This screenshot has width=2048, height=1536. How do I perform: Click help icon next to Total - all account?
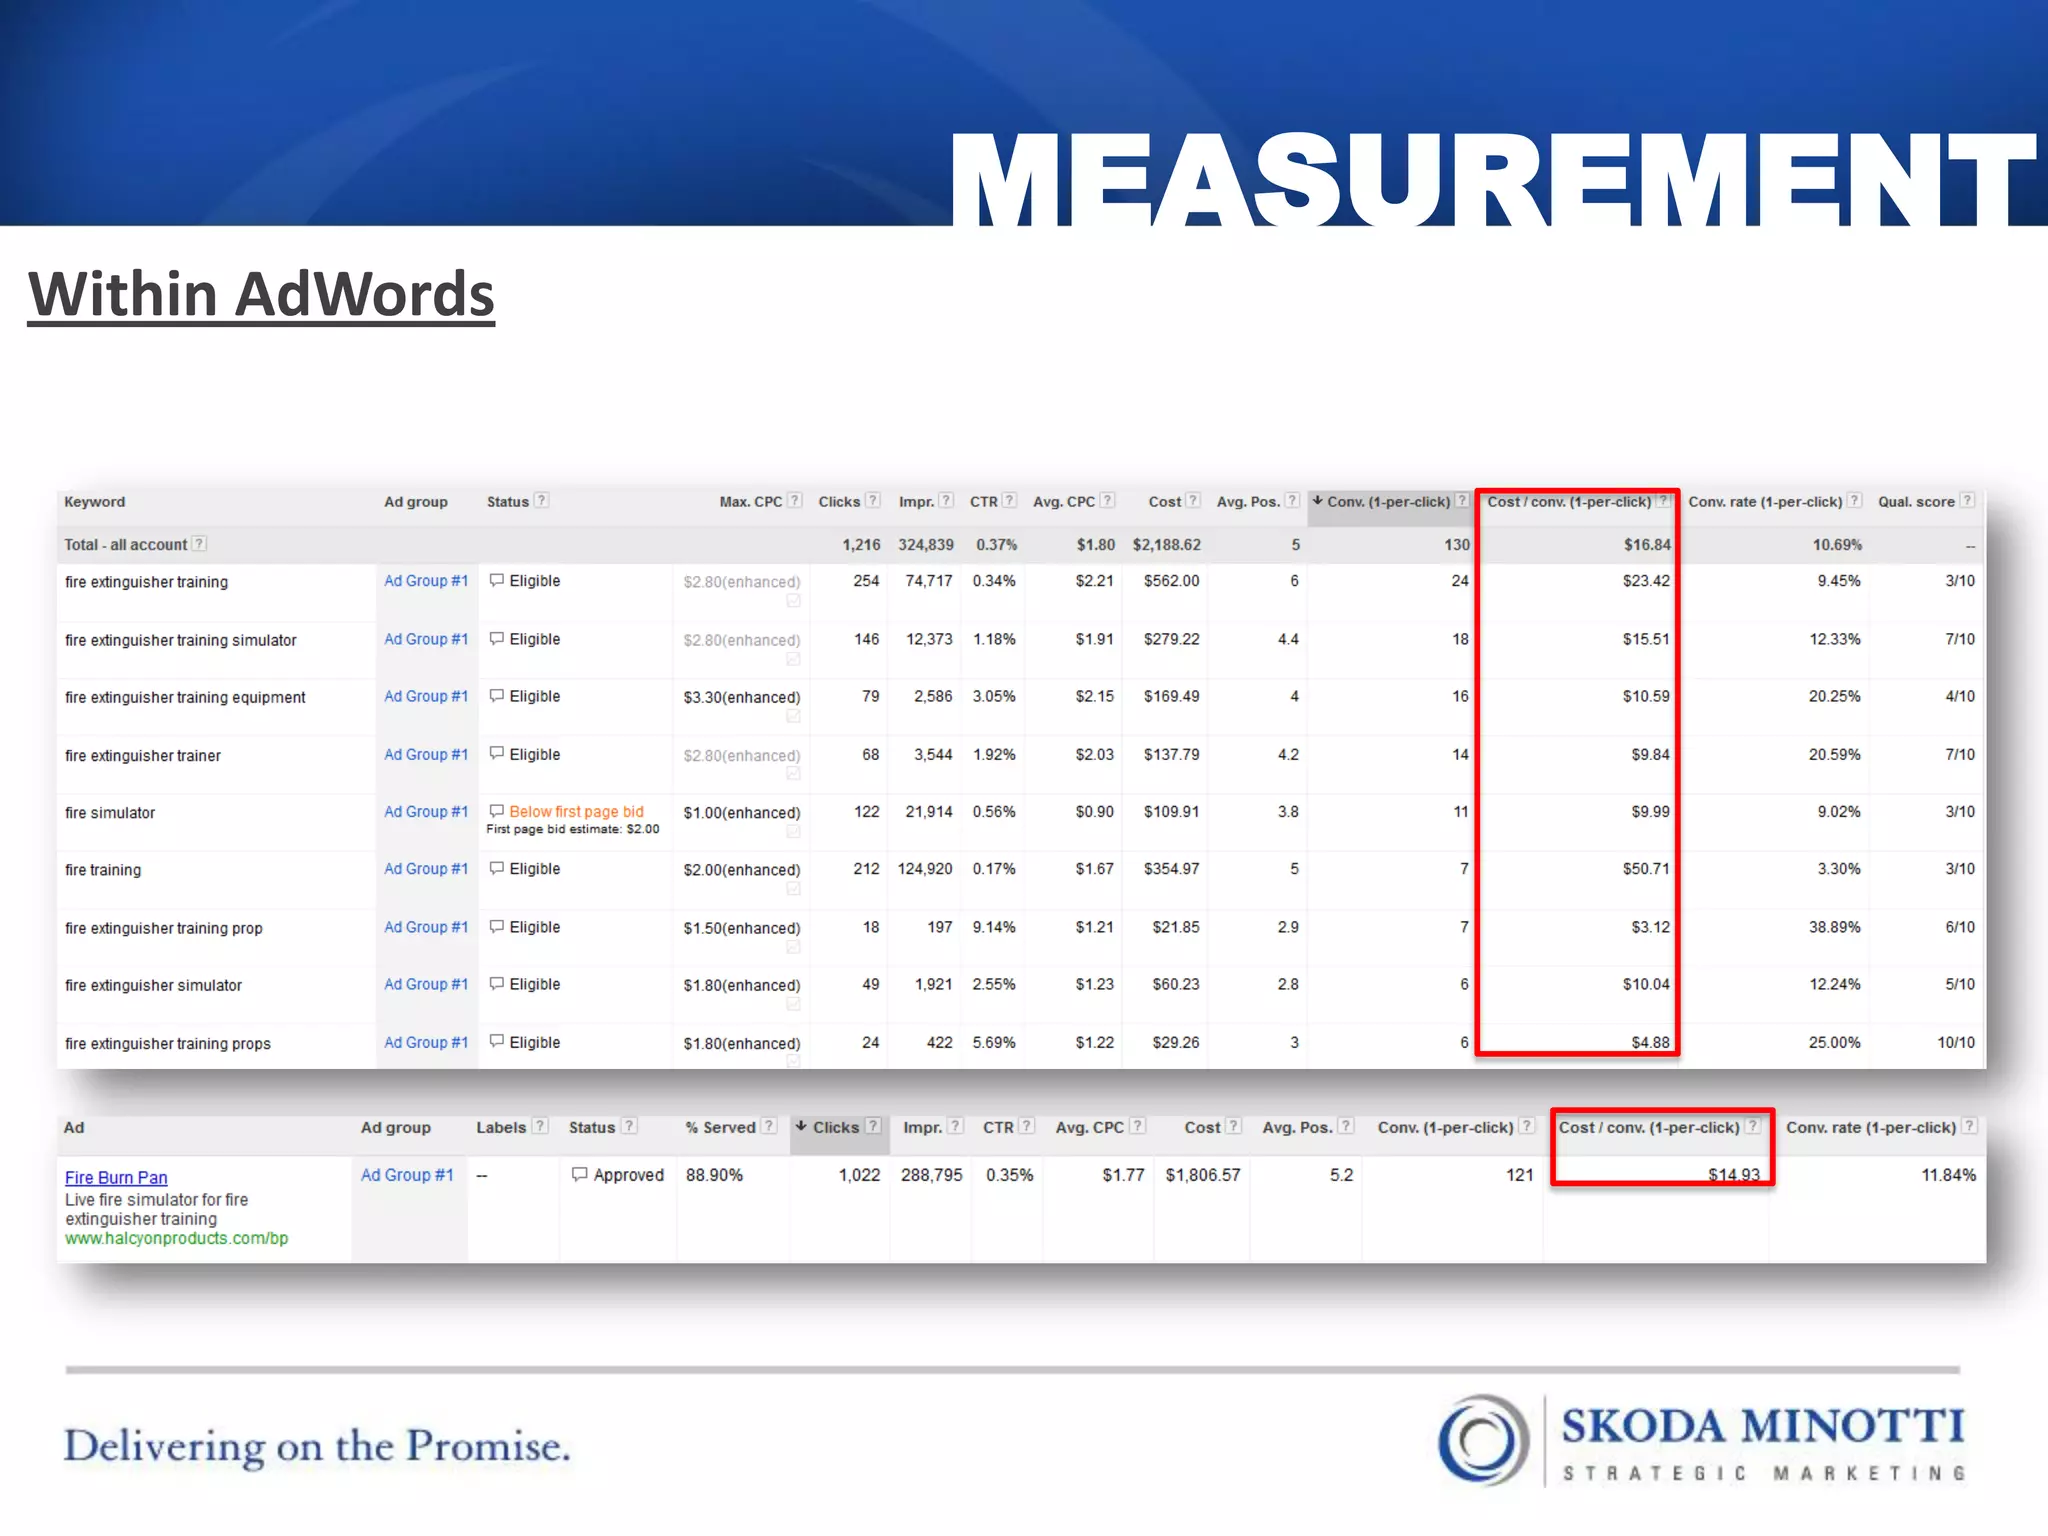200,543
